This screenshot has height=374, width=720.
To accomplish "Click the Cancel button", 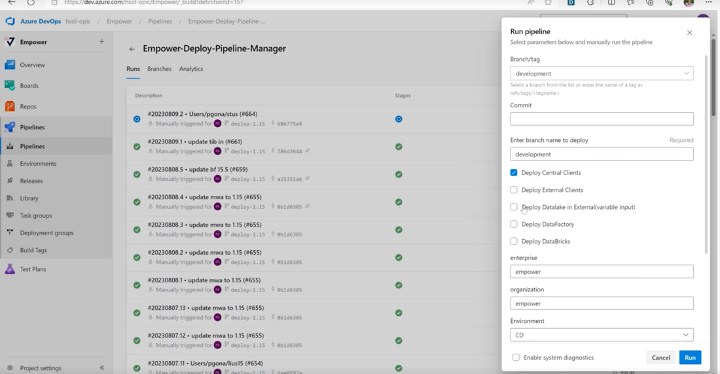I will (x=661, y=357).
